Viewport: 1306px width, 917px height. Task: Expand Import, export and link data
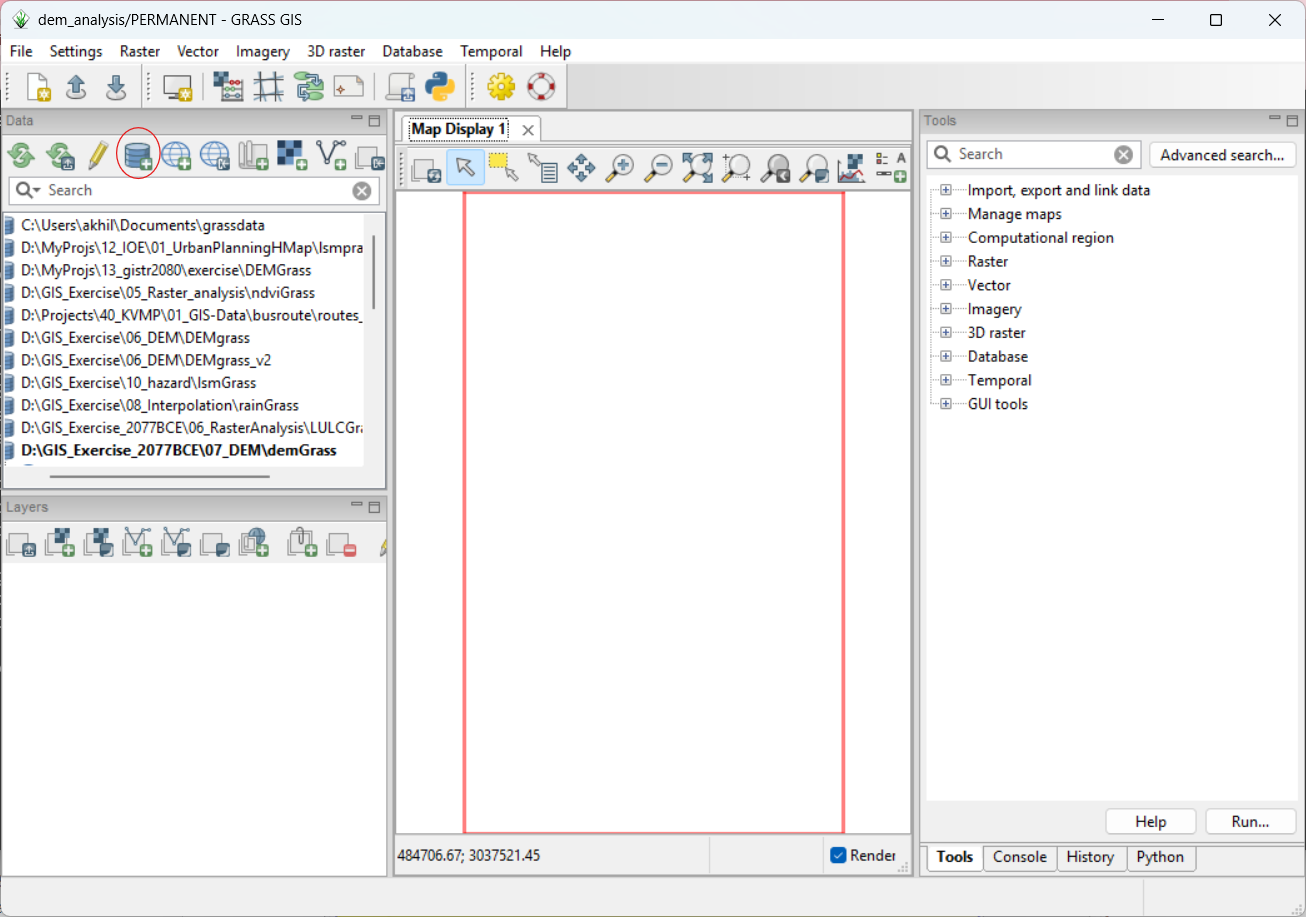[945, 190]
